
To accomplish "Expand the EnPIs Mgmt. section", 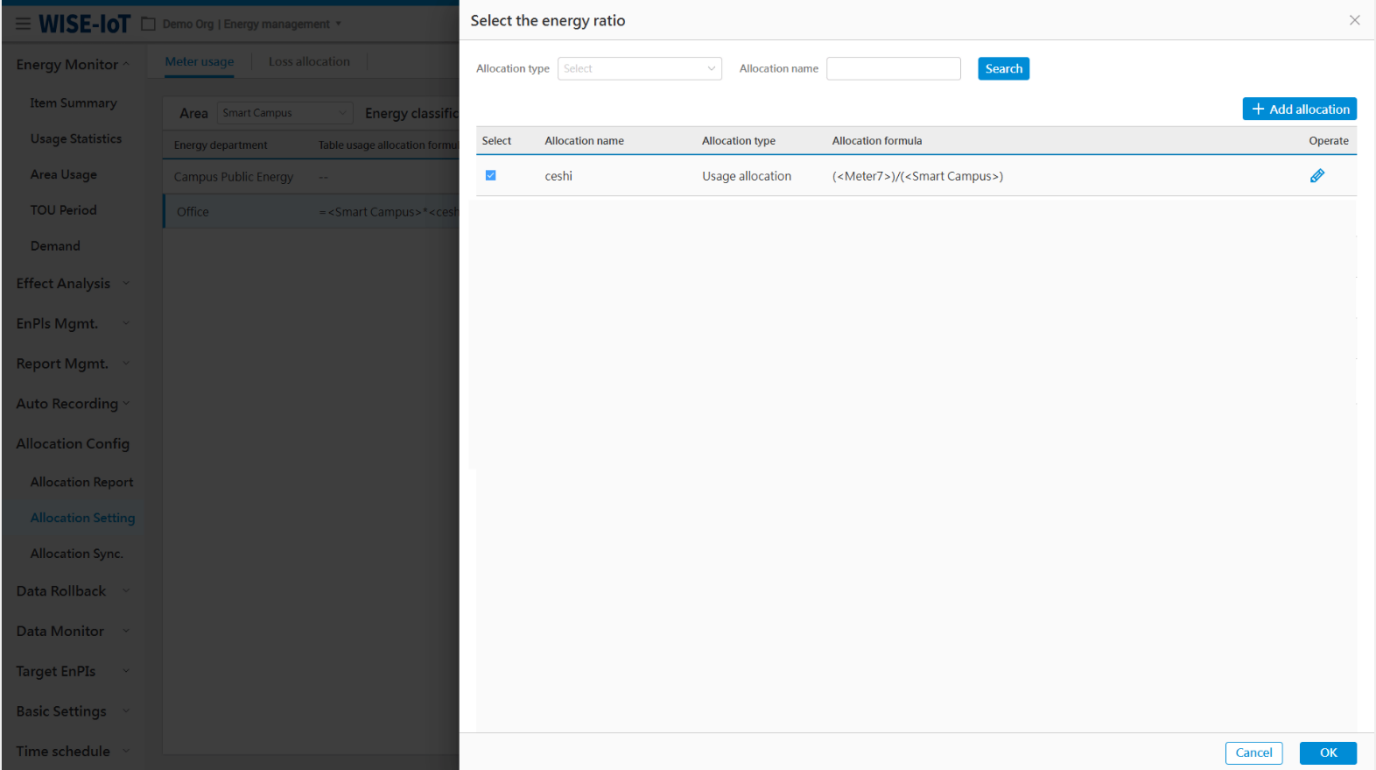I will [72, 324].
